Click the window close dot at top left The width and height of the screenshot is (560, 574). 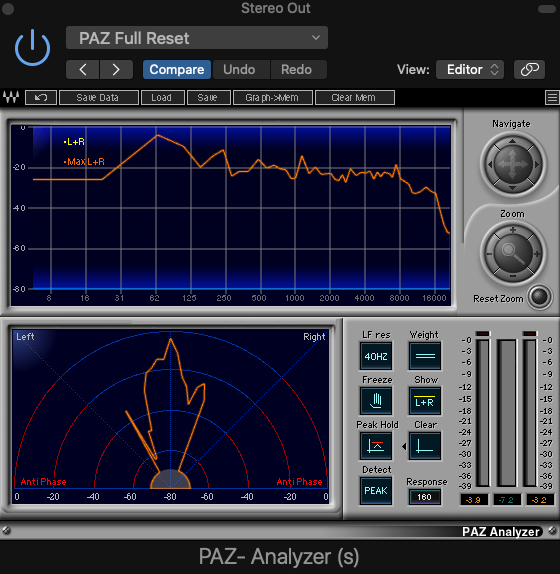8,9
